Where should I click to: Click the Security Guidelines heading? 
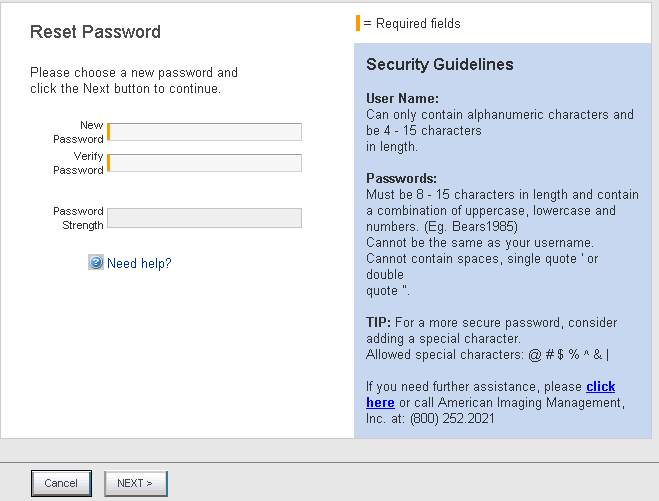440,64
